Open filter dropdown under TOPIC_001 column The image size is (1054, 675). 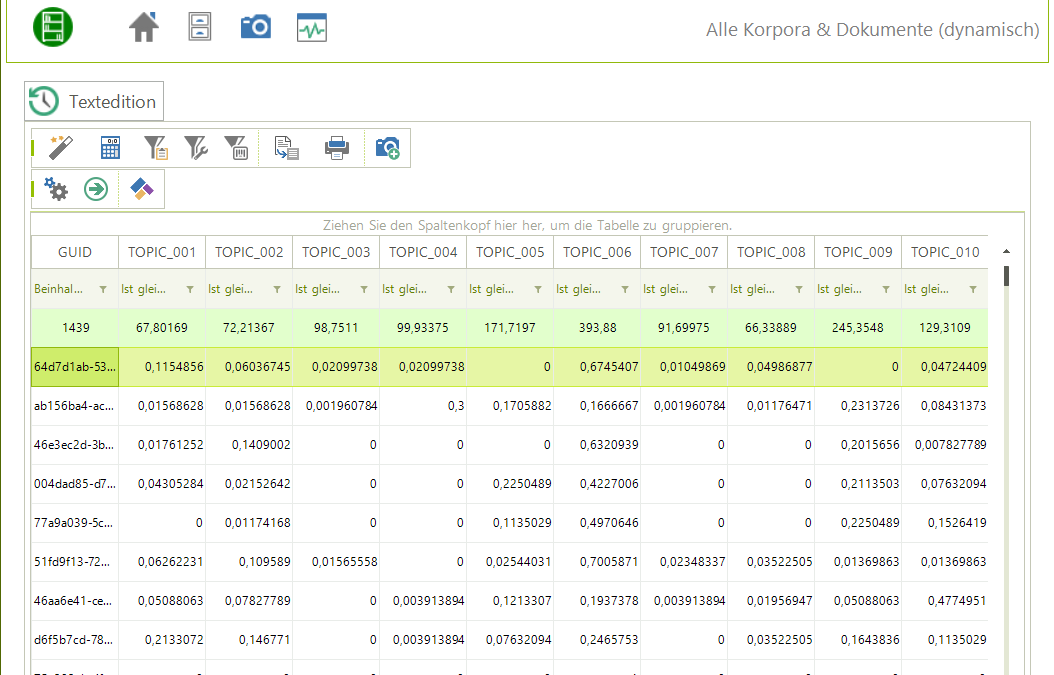click(x=190, y=290)
